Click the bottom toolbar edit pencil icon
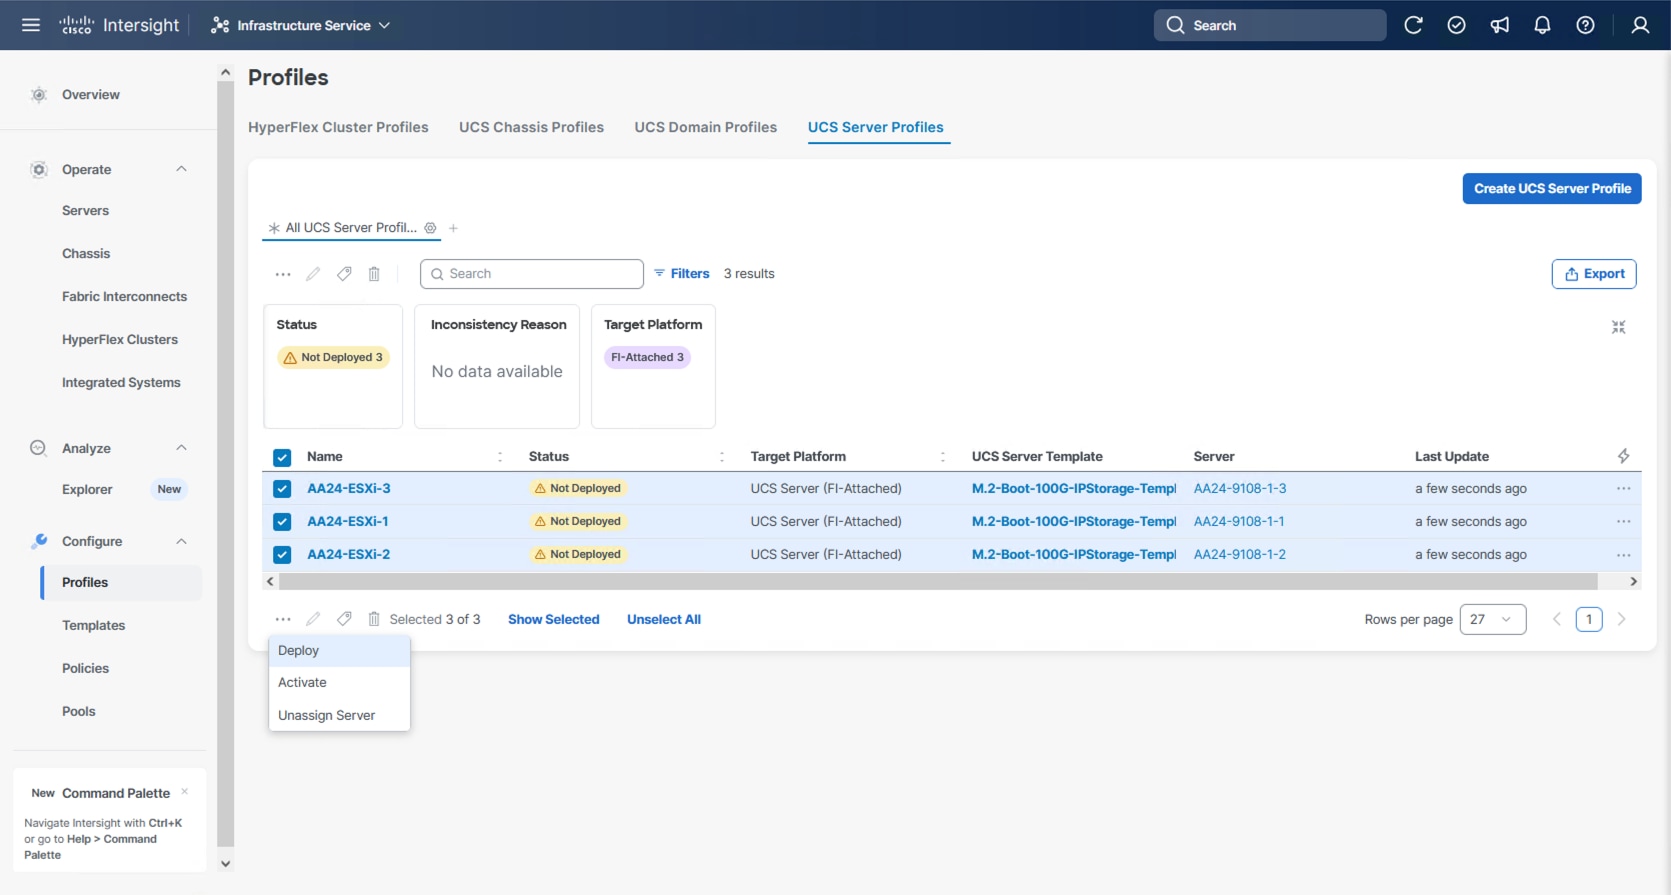Image resolution: width=1671 pixels, height=895 pixels. (313, 619)
